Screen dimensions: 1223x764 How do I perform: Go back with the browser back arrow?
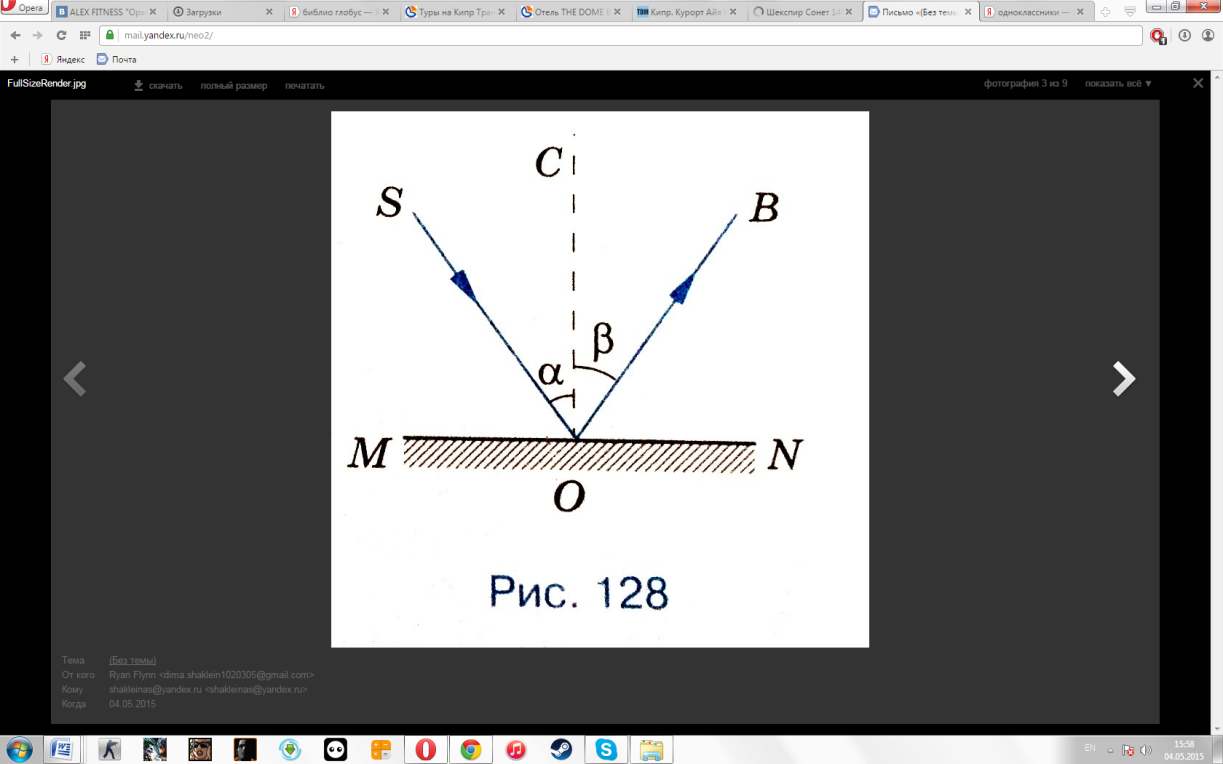tap(16, 35)
